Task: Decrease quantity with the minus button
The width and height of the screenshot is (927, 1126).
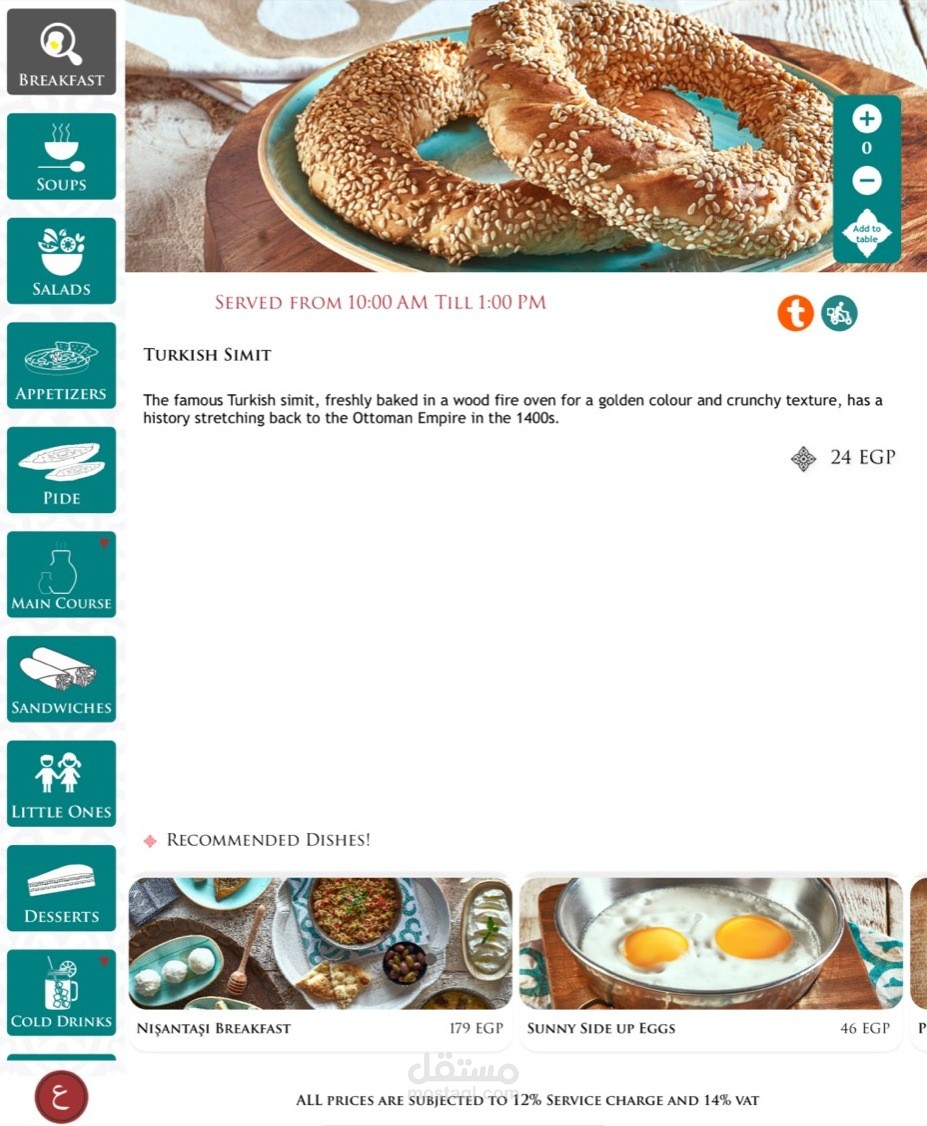Action: [x=867, y=180]
